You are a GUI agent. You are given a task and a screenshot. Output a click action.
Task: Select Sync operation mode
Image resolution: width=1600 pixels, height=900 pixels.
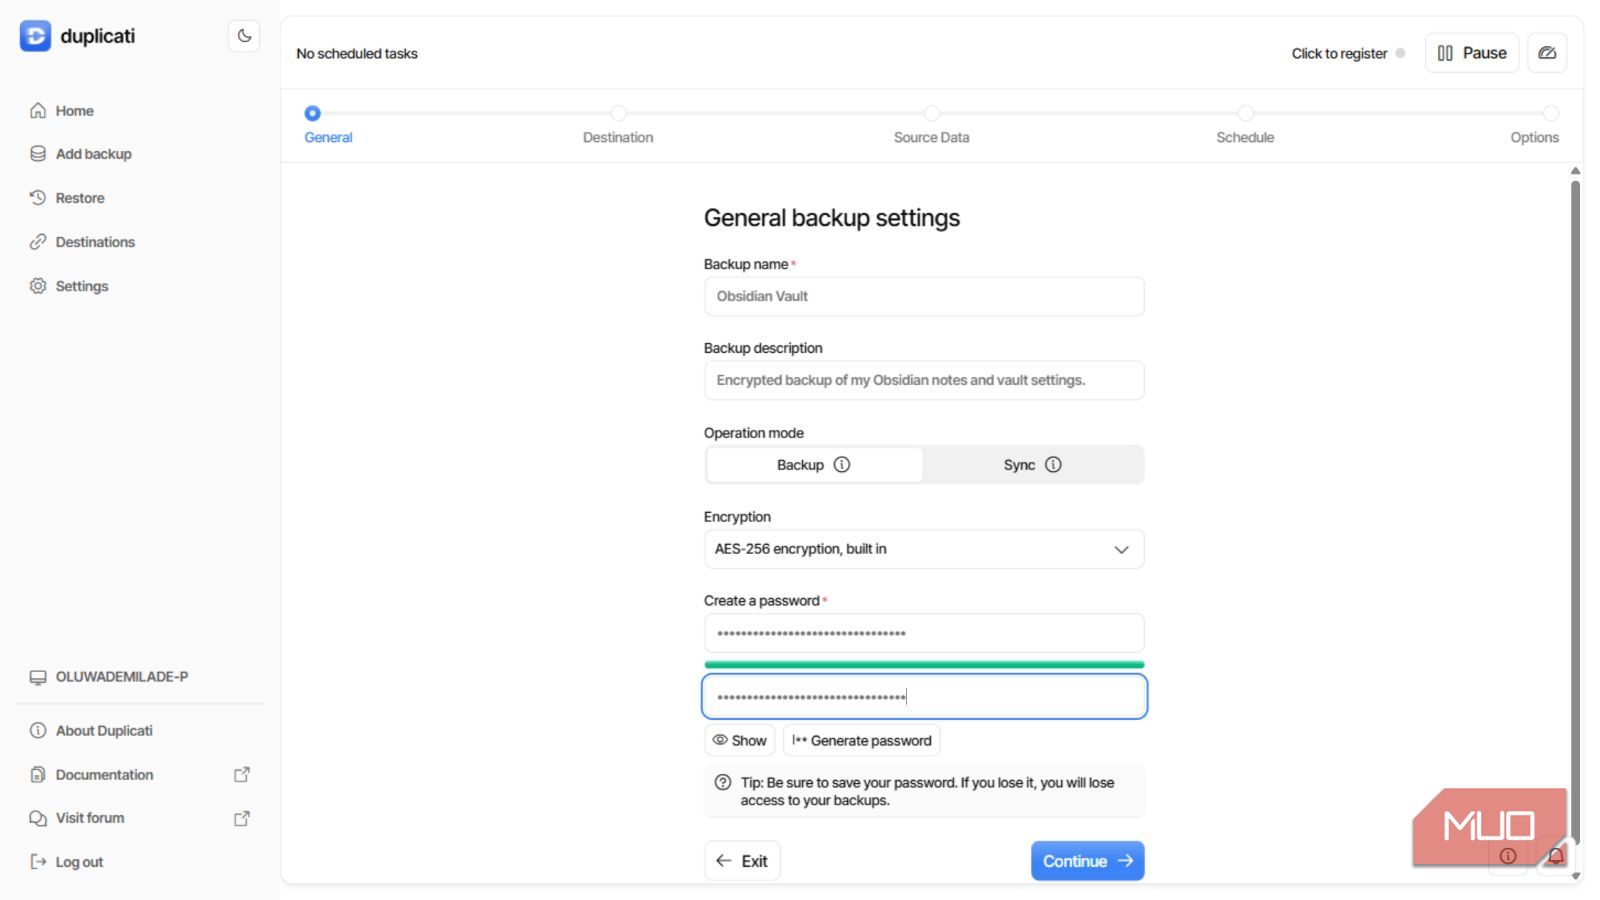coord(1032,465)
